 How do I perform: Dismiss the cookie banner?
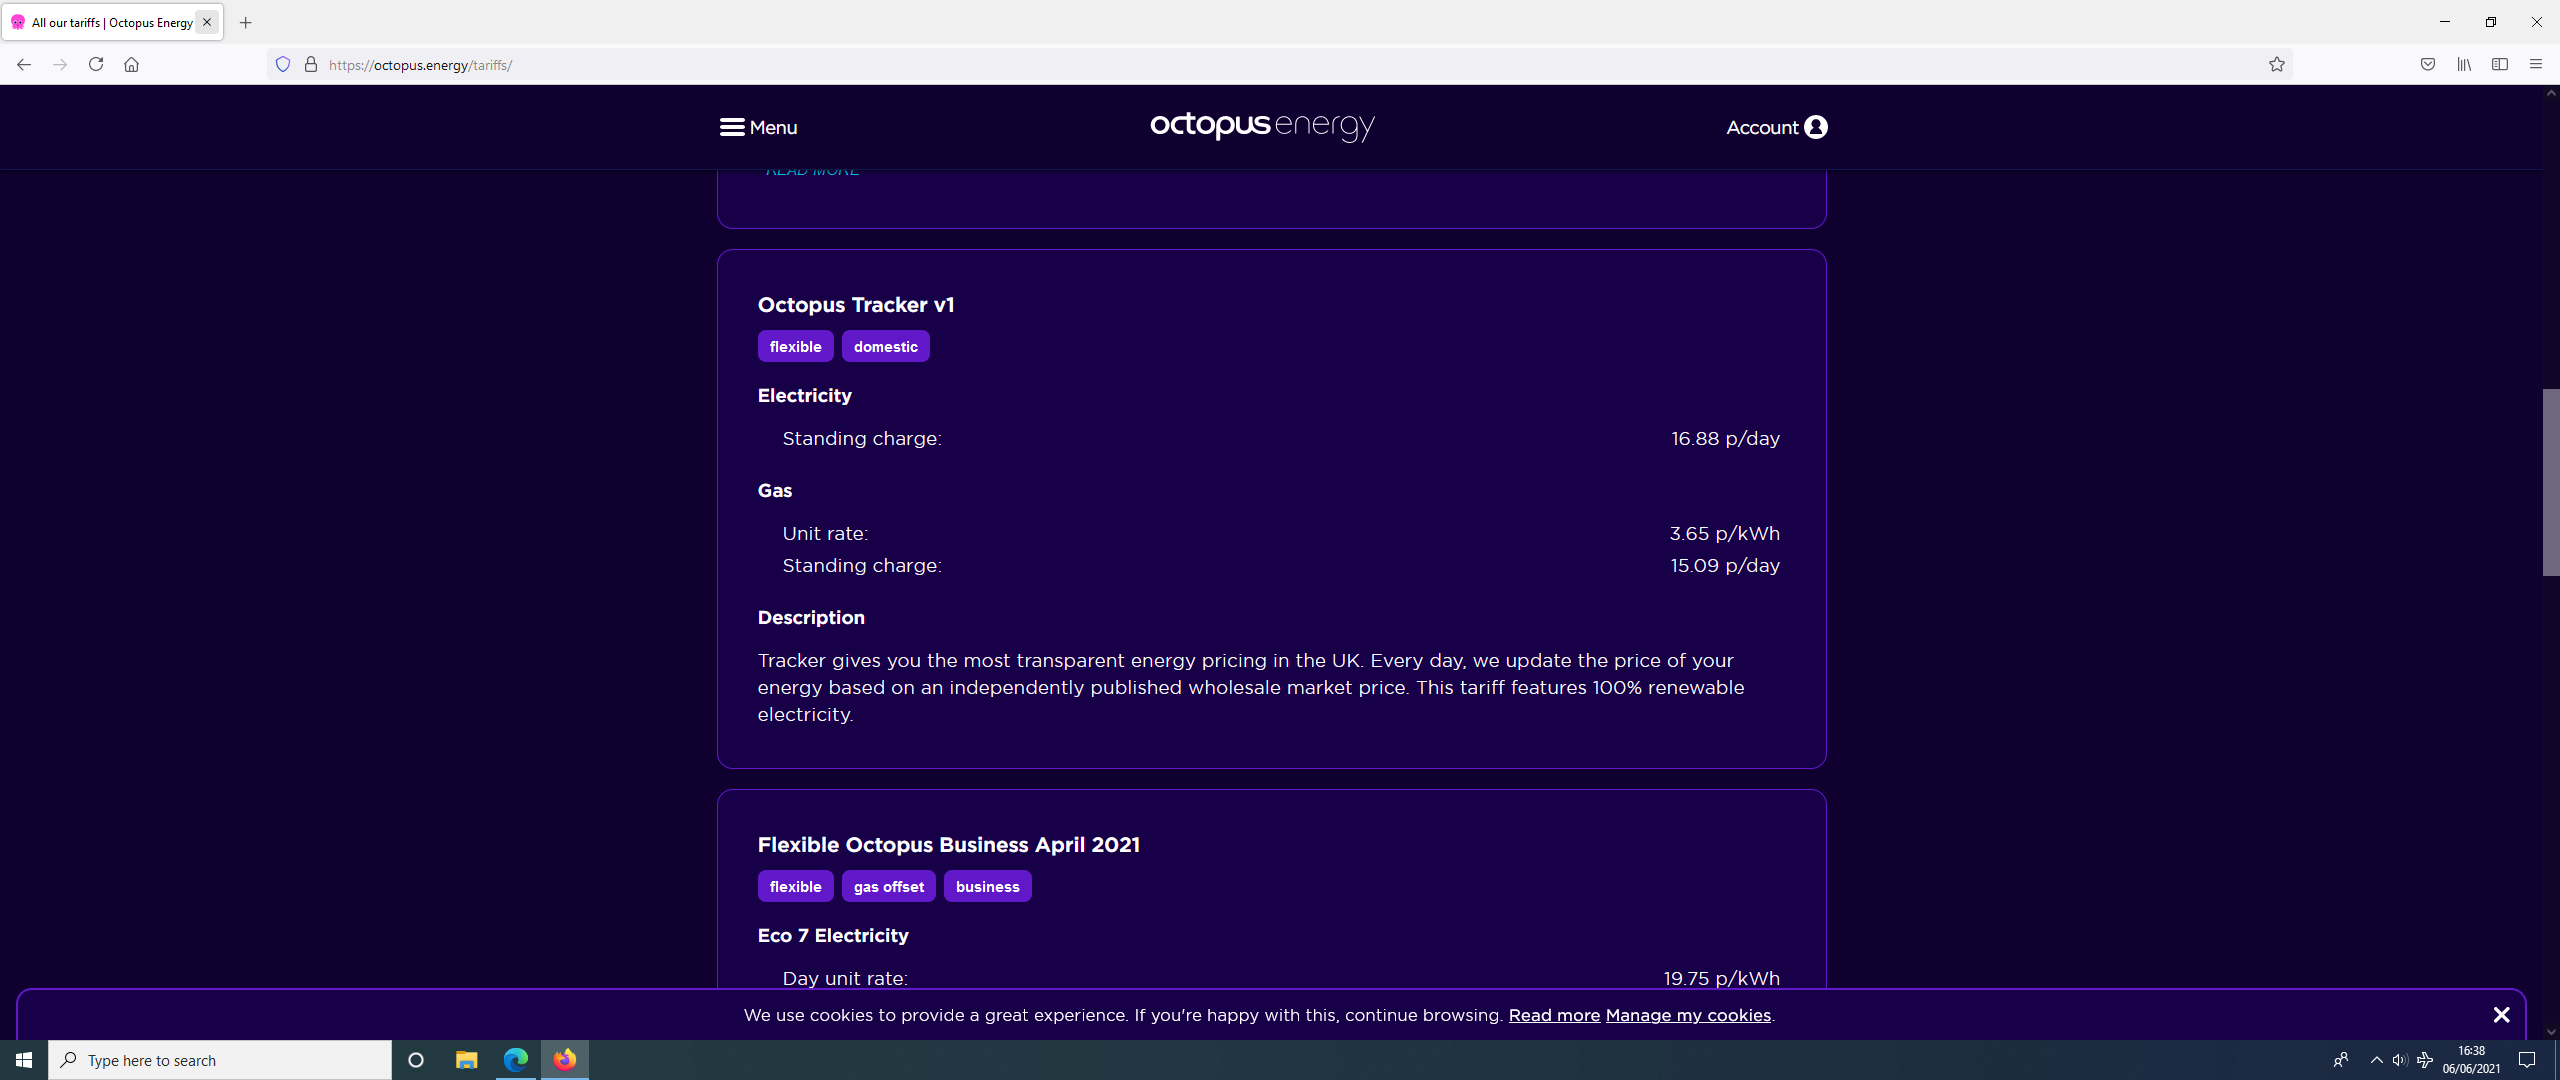coord(2501,1015)
